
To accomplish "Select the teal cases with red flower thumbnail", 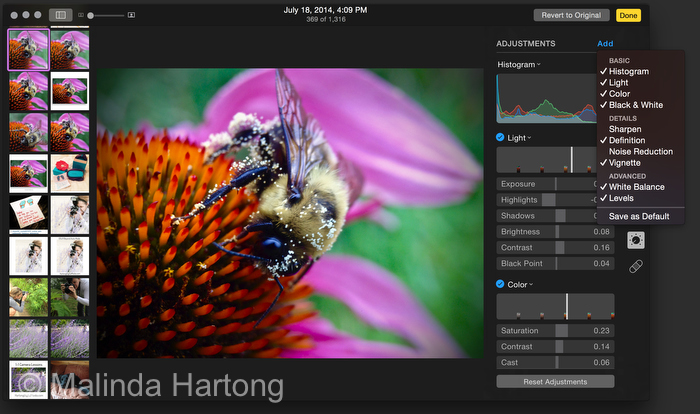I will (70, 173).
